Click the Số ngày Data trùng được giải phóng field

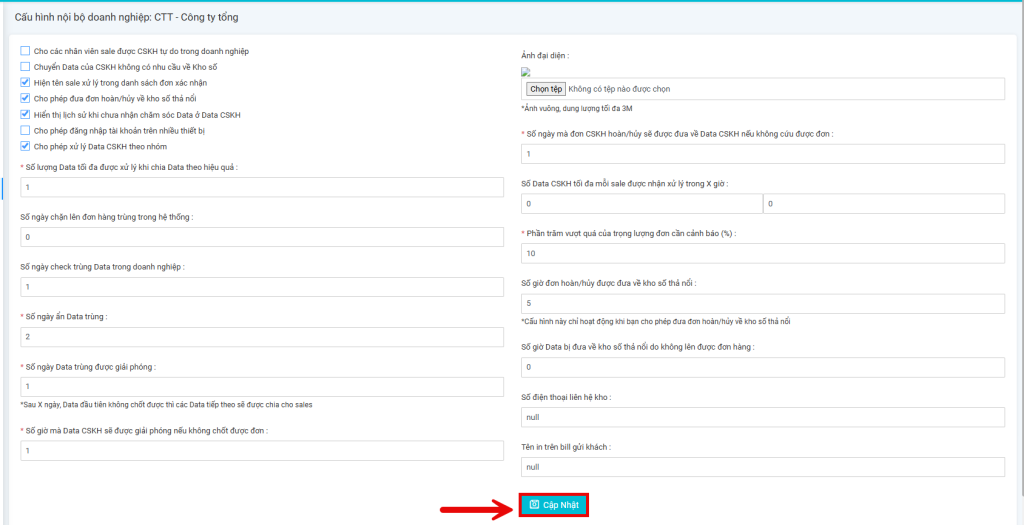pos(261,387)
